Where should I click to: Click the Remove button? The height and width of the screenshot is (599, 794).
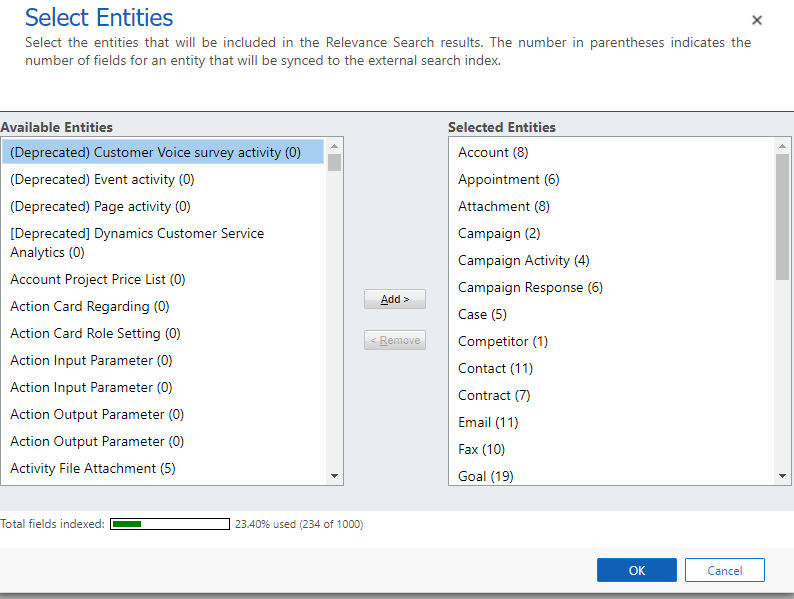(x=394, y=340)
